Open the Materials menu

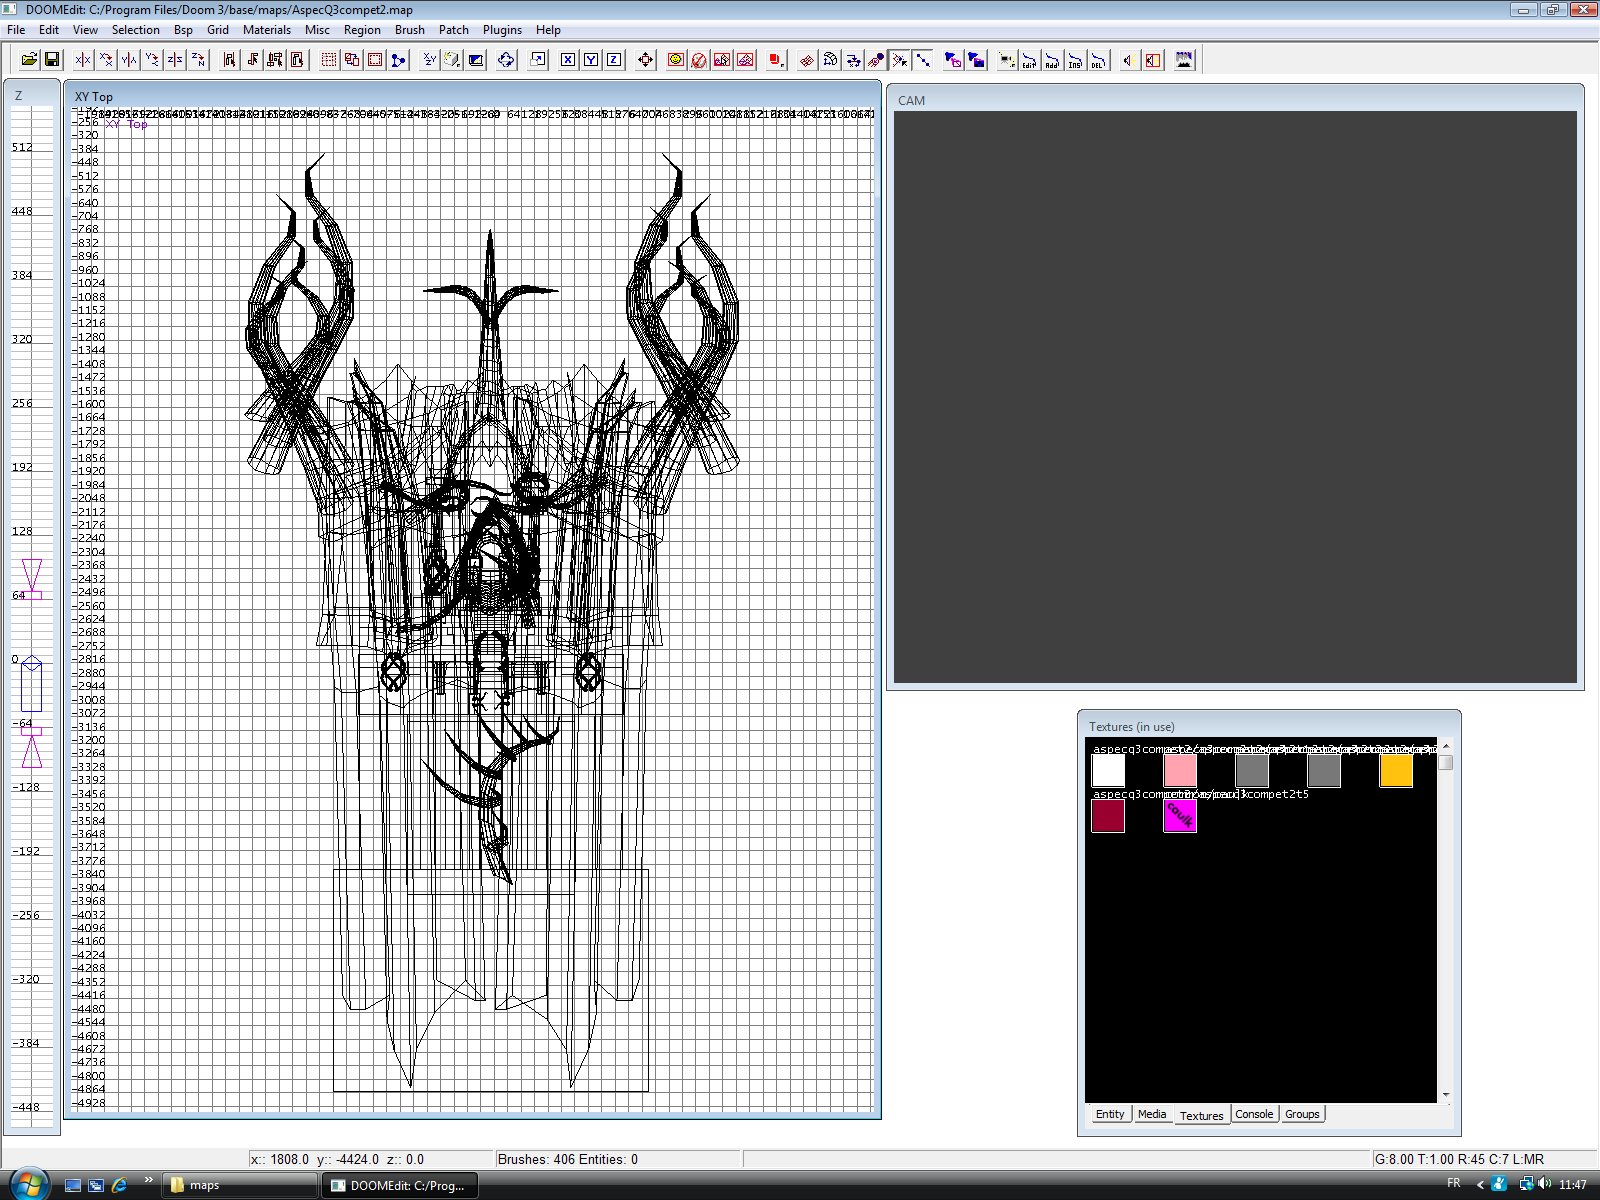pos(267,30)
